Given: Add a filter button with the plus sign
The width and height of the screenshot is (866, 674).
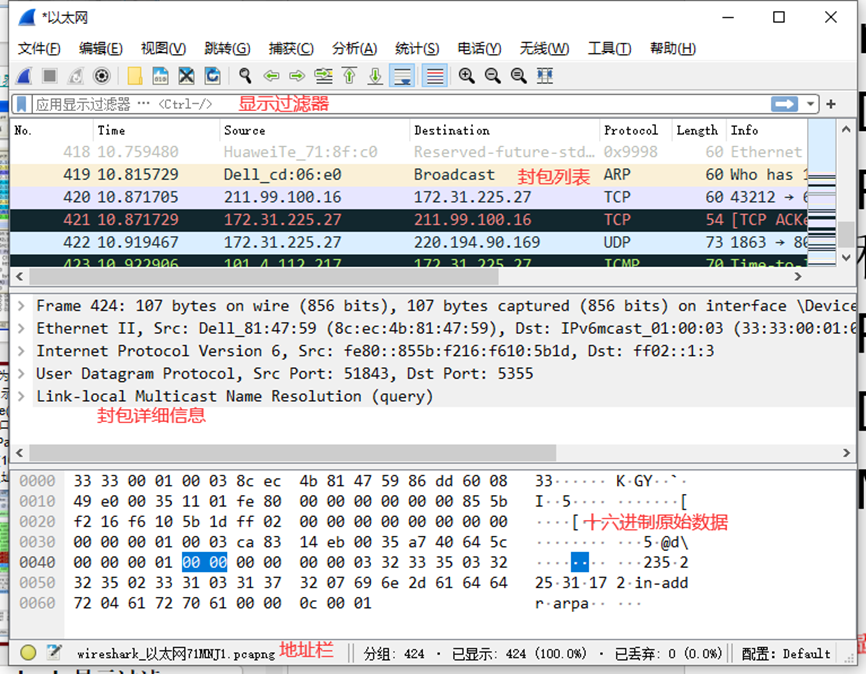Looking at the screenshot, I should click(831, 104).
